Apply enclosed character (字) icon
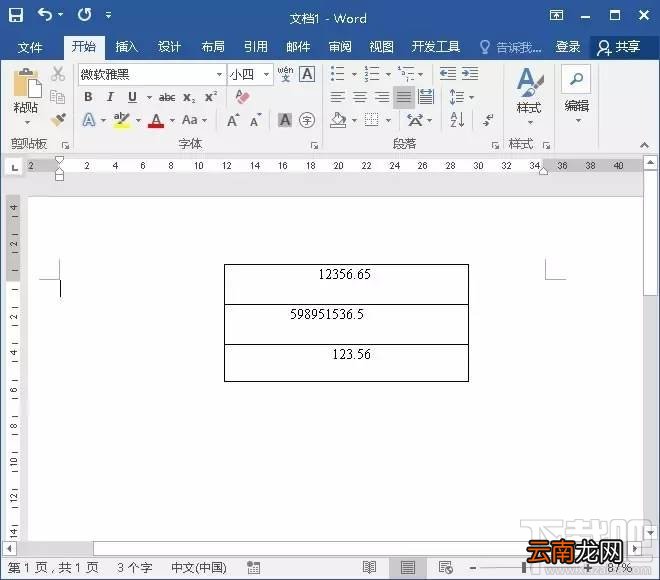This screenshot has height=580, width=660. click(x=307, y=120)
